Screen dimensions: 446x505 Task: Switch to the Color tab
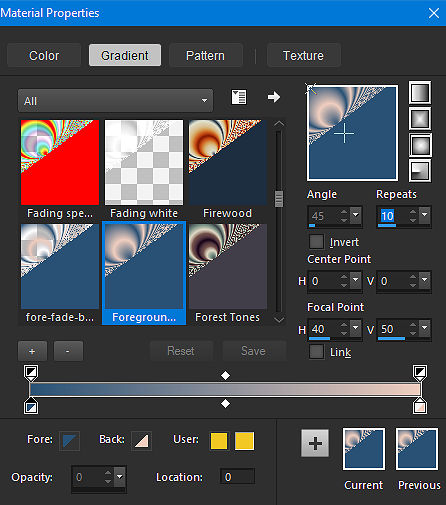click(x=44, y=55)
